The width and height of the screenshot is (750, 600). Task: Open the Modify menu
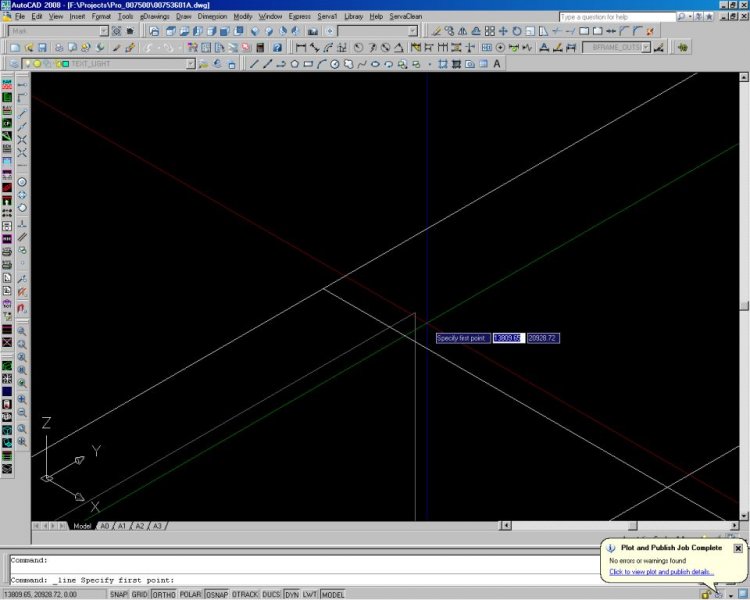coord(243,17)
